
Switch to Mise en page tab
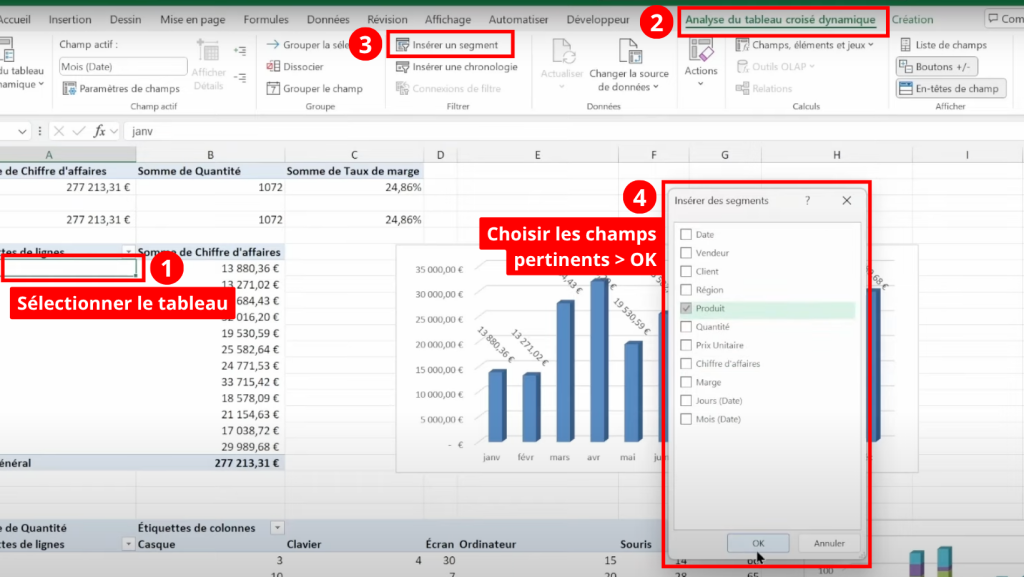coord(193,20)
